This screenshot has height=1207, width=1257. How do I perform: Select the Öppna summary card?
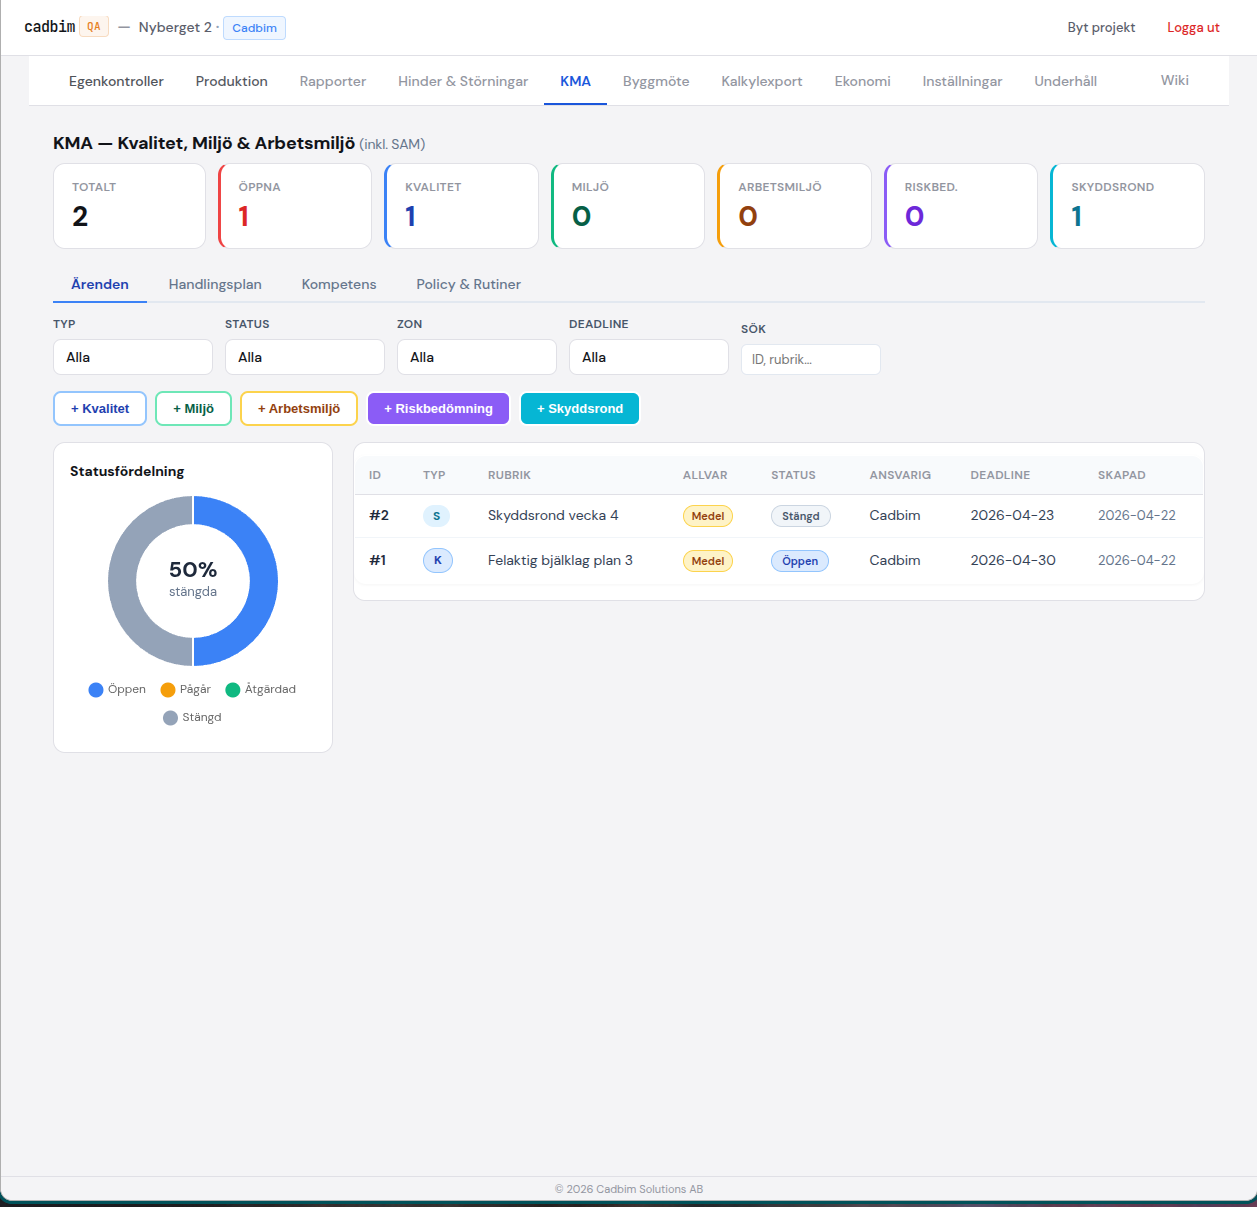pos(295,206)
